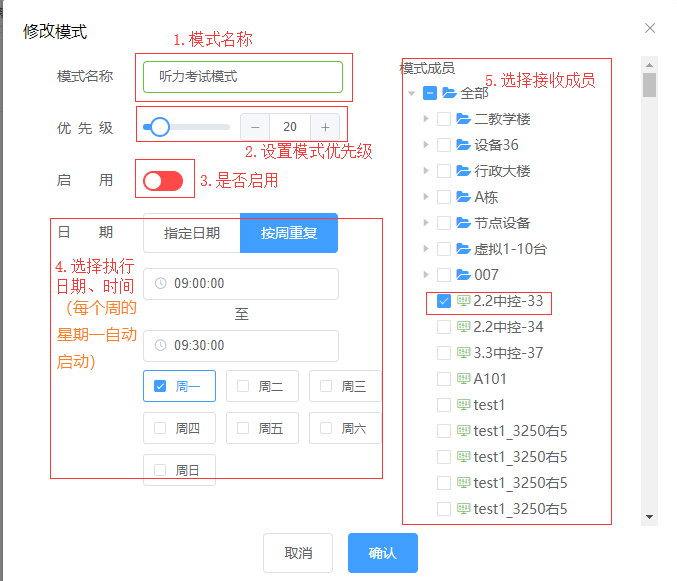
Task: Click the priority slider handle
Action: [158, 127]
